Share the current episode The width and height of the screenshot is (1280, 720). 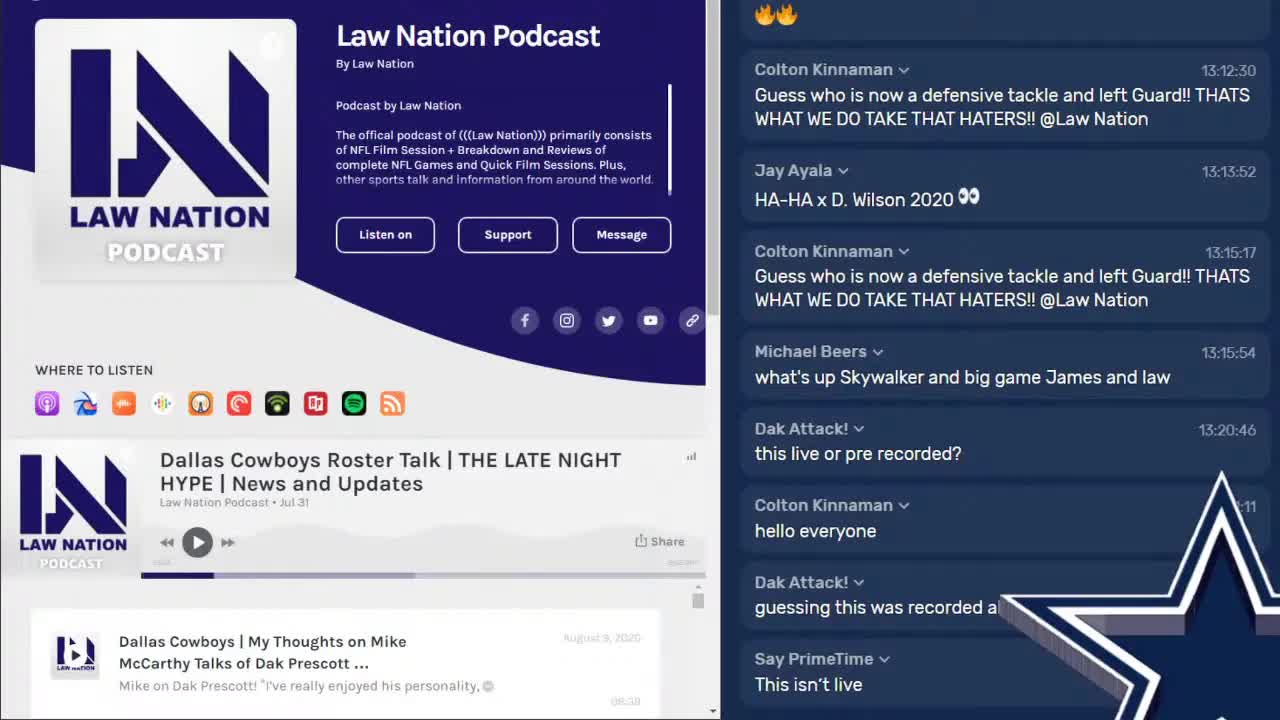(660, 541)
